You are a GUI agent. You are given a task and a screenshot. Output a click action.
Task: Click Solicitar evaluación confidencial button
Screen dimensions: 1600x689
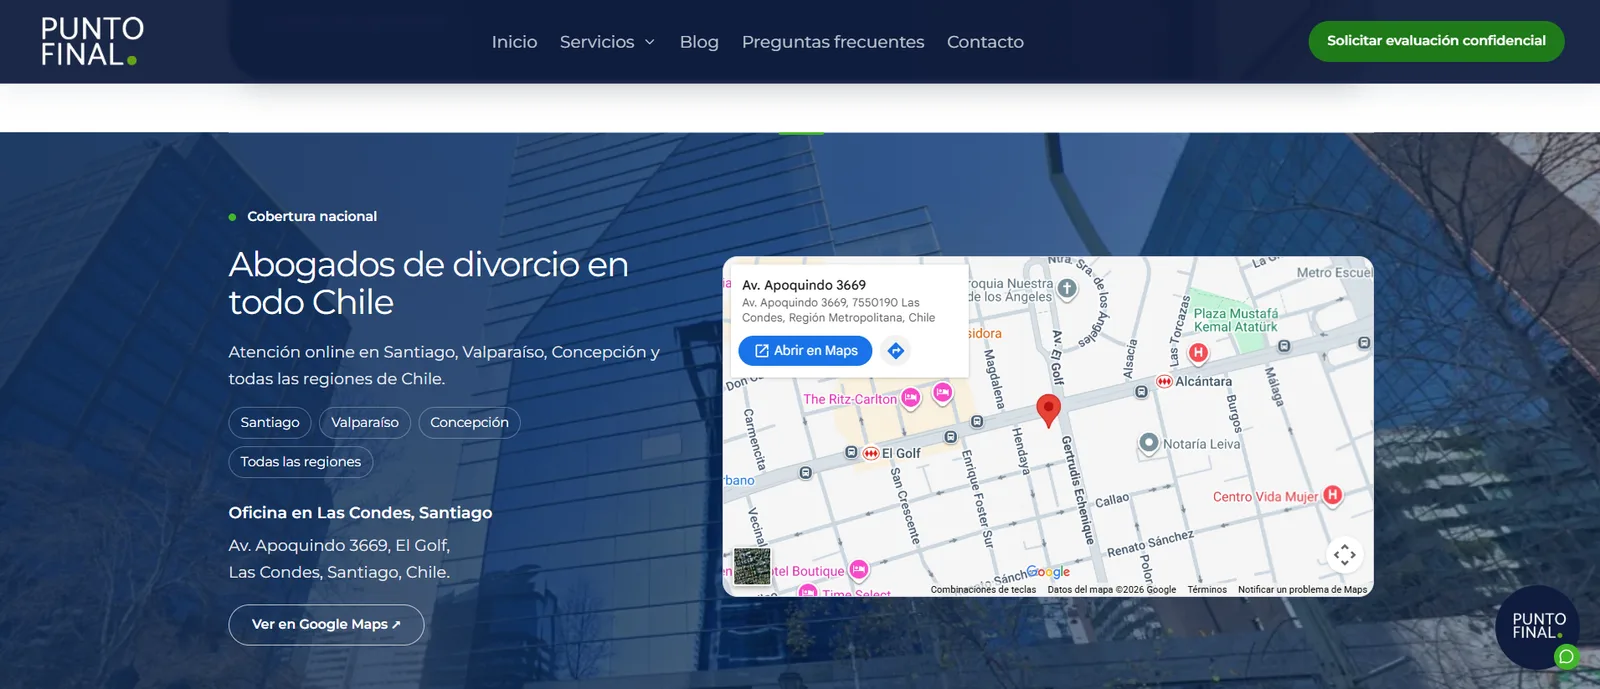(x=1436, y=41)
